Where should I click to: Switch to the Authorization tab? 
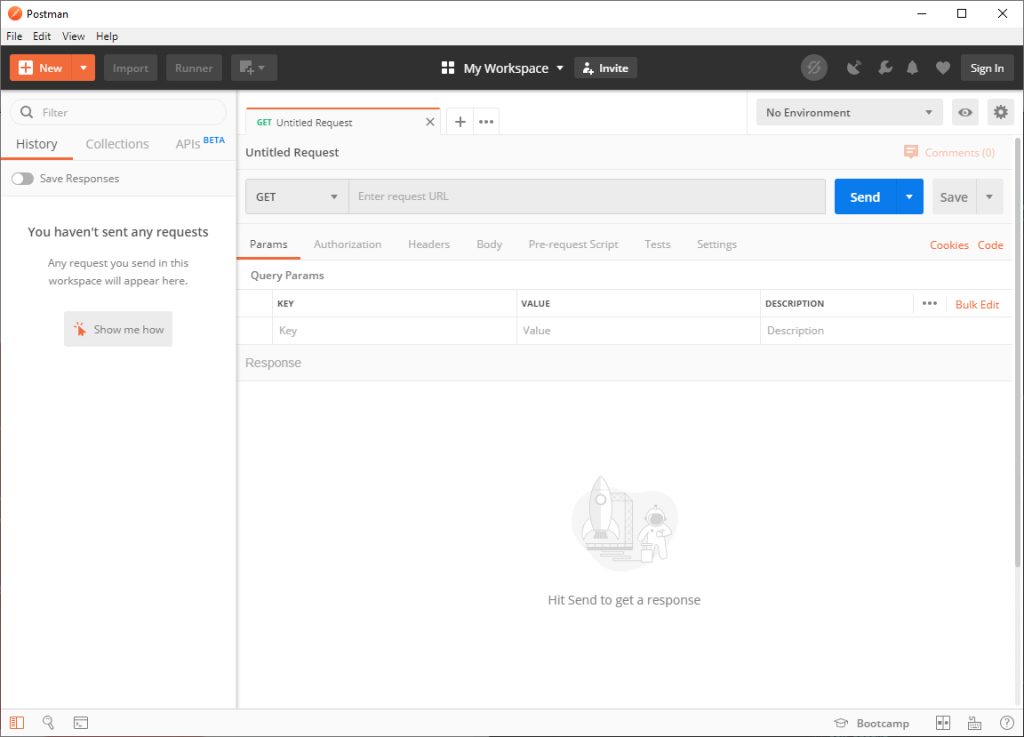point(347,244)
